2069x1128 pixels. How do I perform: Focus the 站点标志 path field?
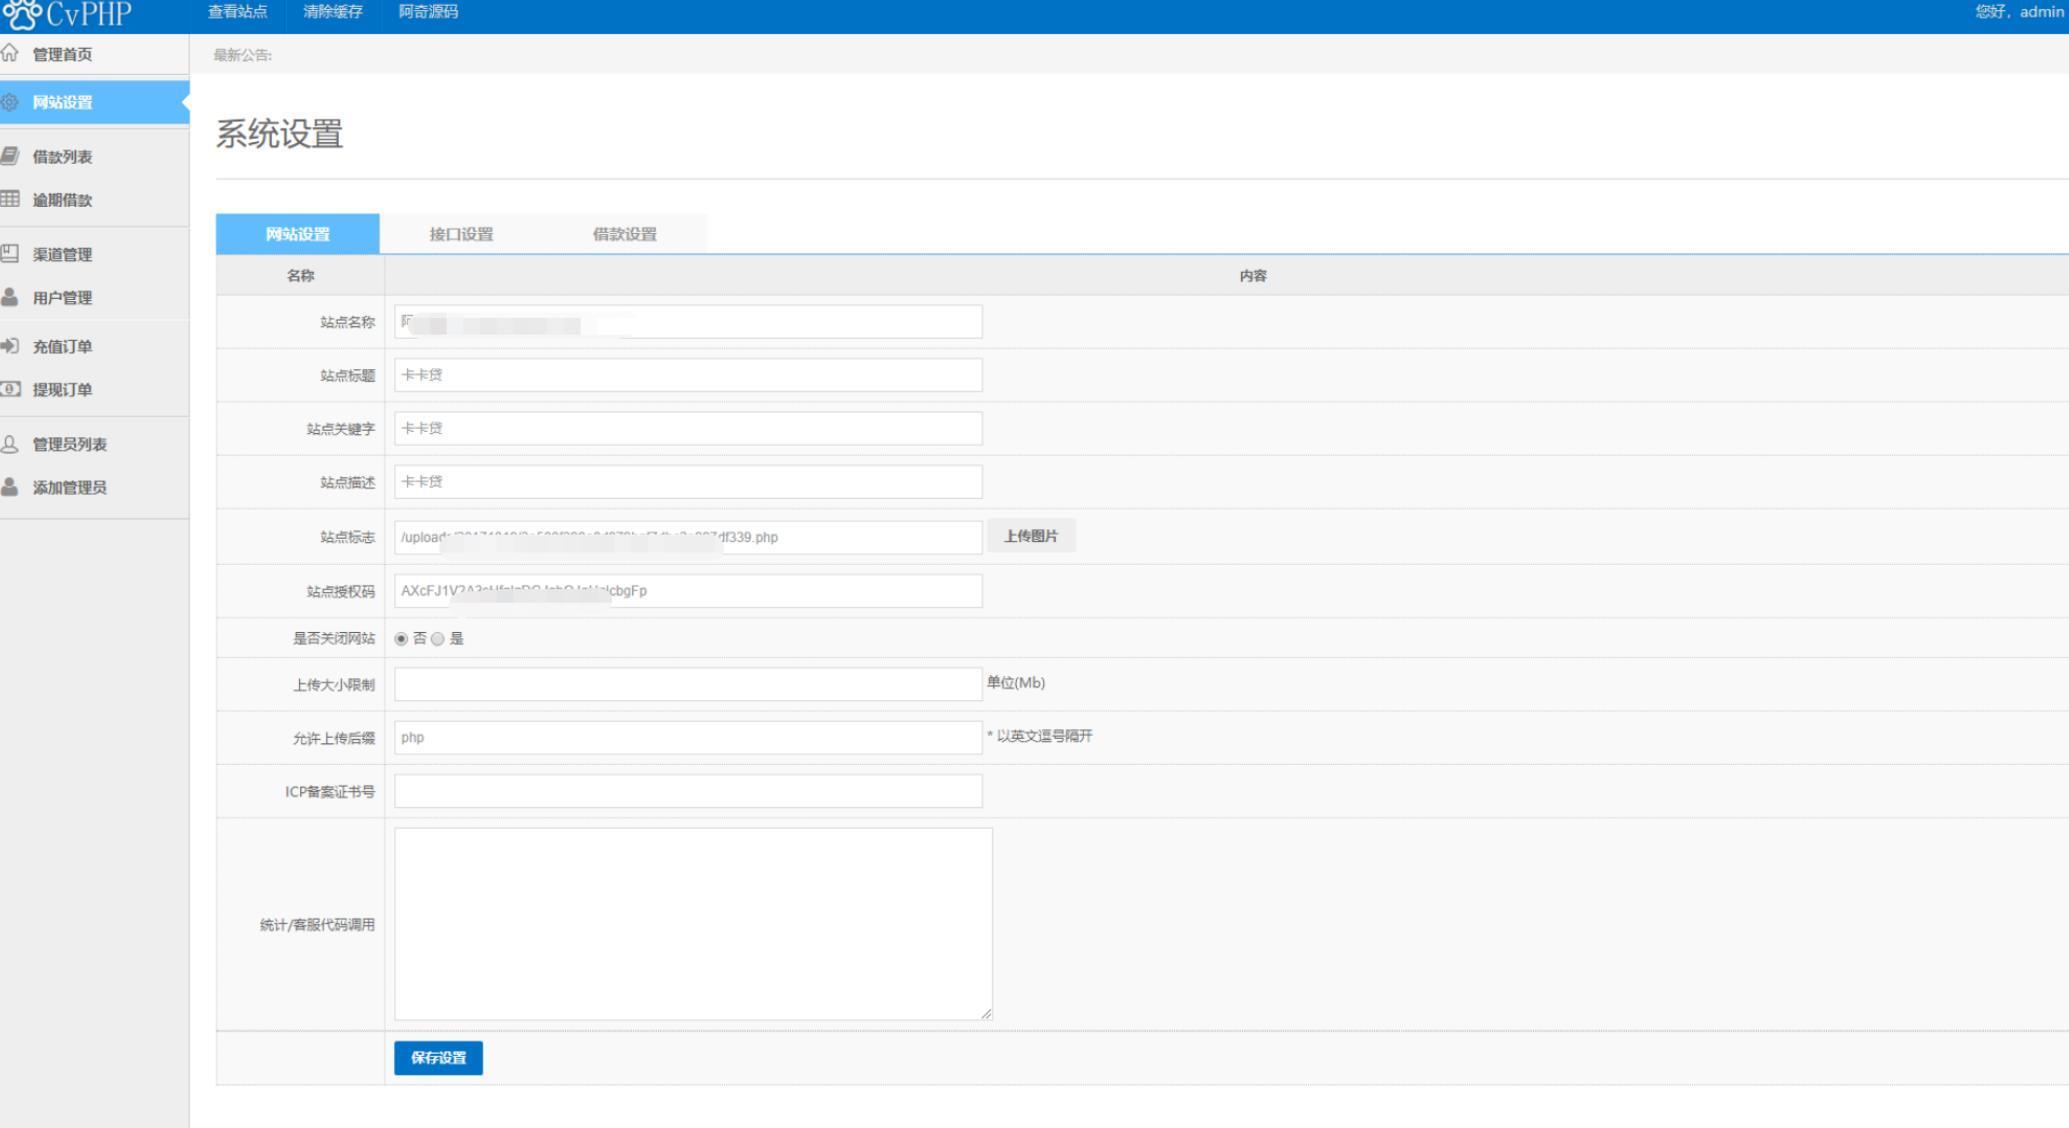pos(688,537)
